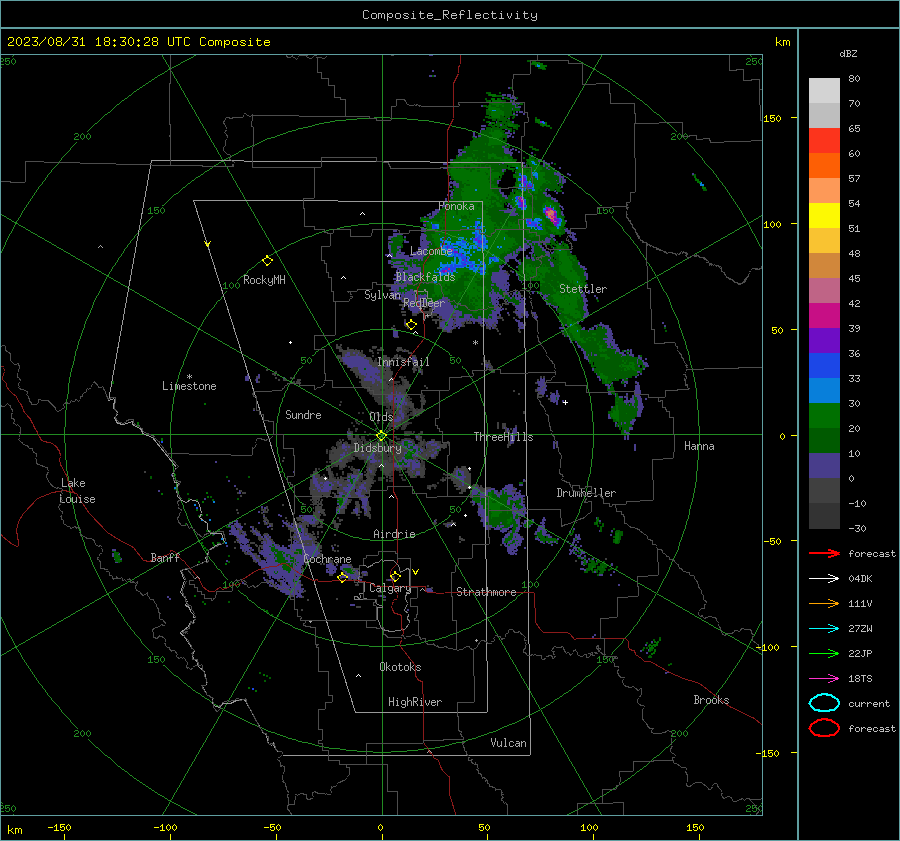Select the slate 0-10 dBZ color swatch

tap(824, 466)
